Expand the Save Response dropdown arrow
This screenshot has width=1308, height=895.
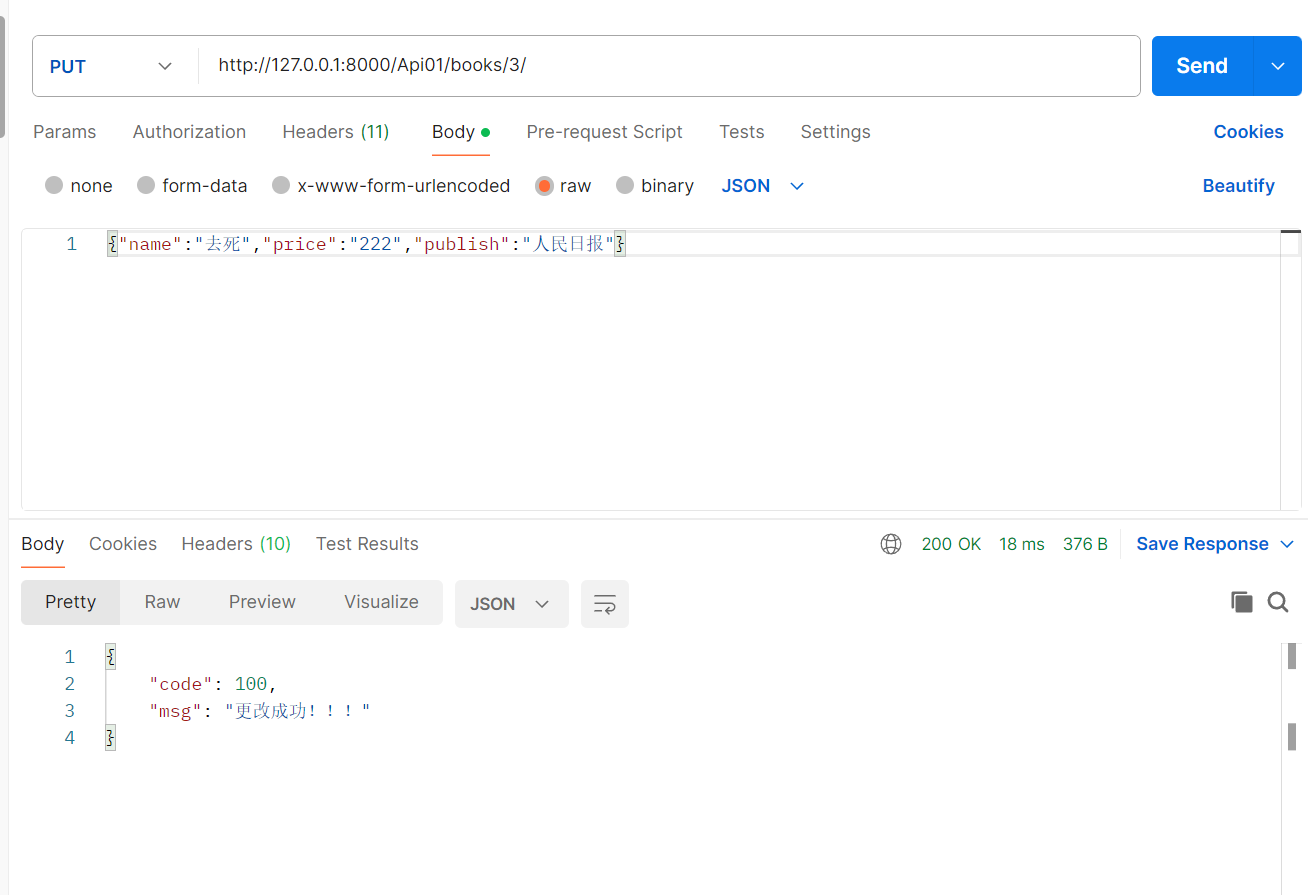point(1287,544)
